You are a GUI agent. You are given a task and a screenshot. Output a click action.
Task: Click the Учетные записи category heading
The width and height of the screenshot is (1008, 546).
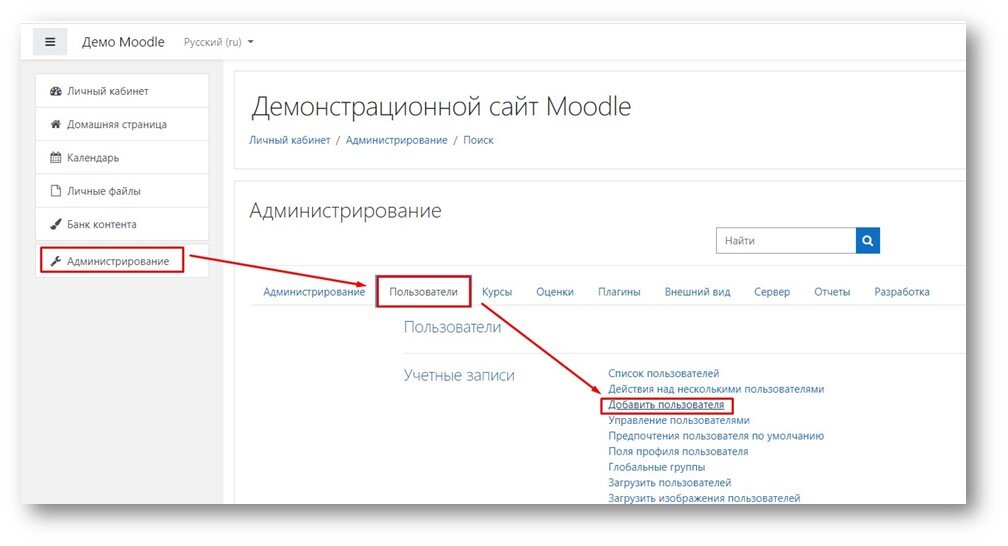coord(459,376)
